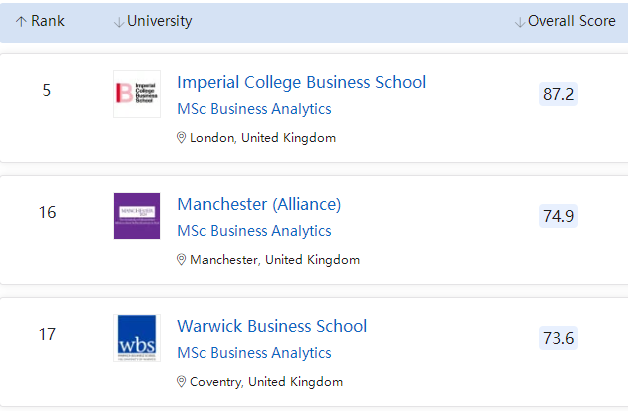Sort the table by Rank column
Screen dimensions: 628x411
tap(47, 21)
